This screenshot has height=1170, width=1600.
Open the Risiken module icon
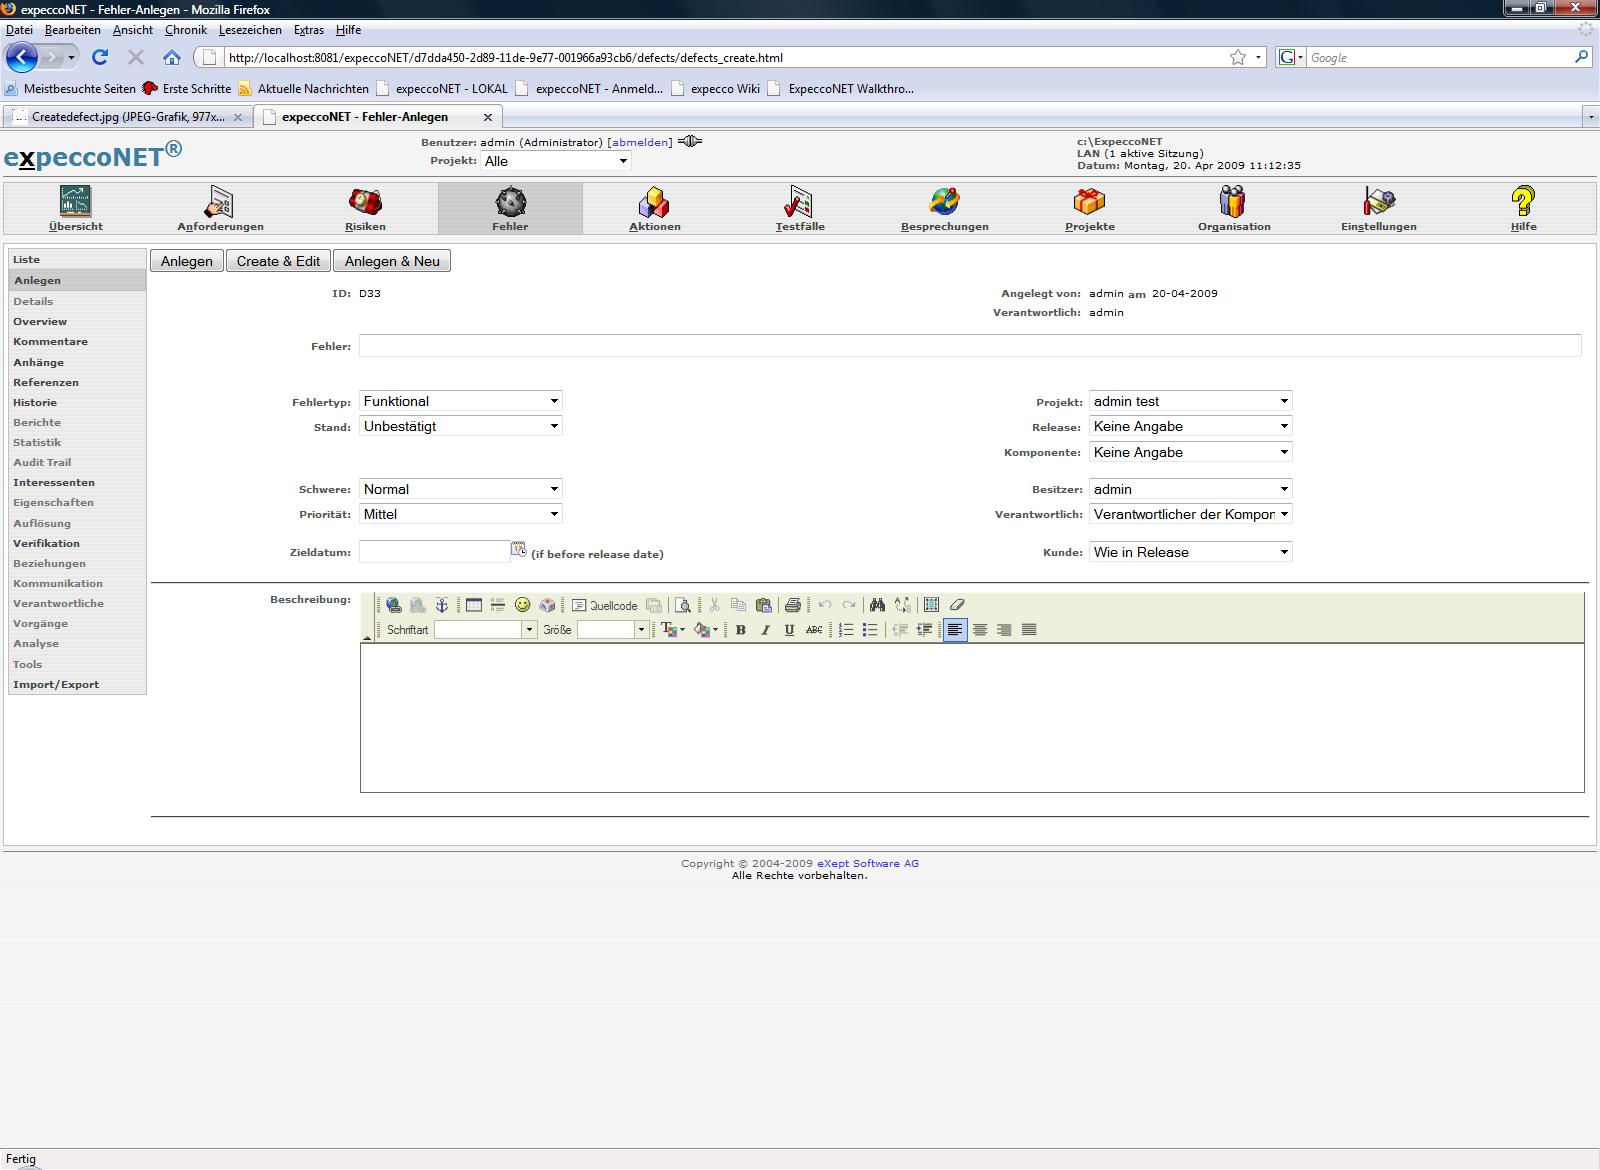pos(365,203)
